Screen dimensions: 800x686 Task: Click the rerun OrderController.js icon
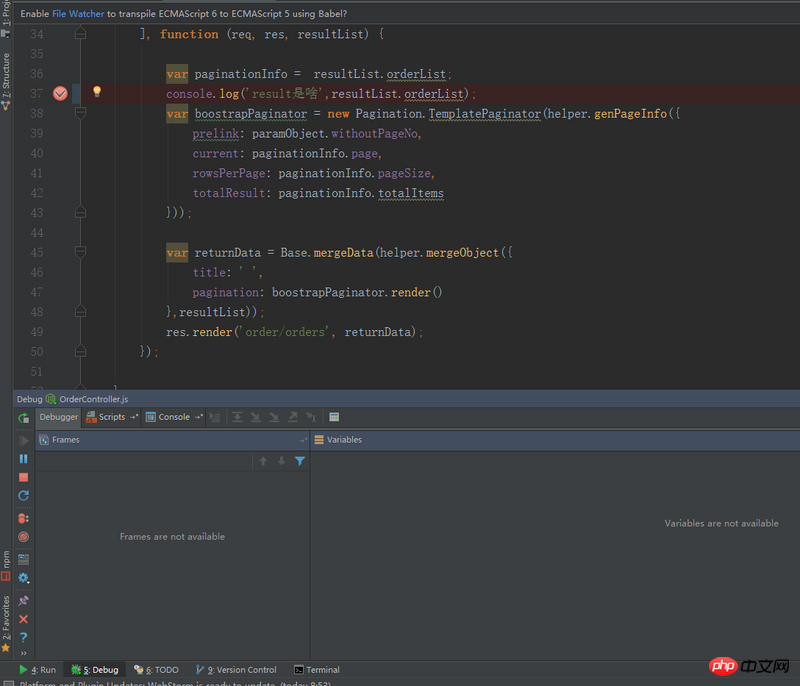[x=23, y=418]
